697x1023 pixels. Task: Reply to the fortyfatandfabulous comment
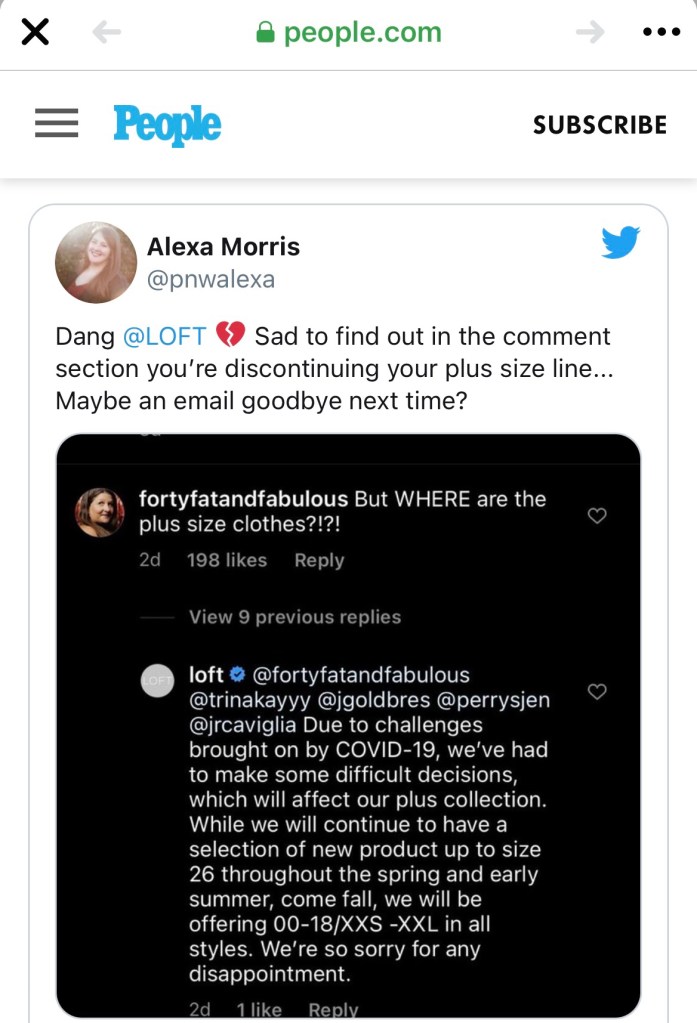[x=319, y=561]
